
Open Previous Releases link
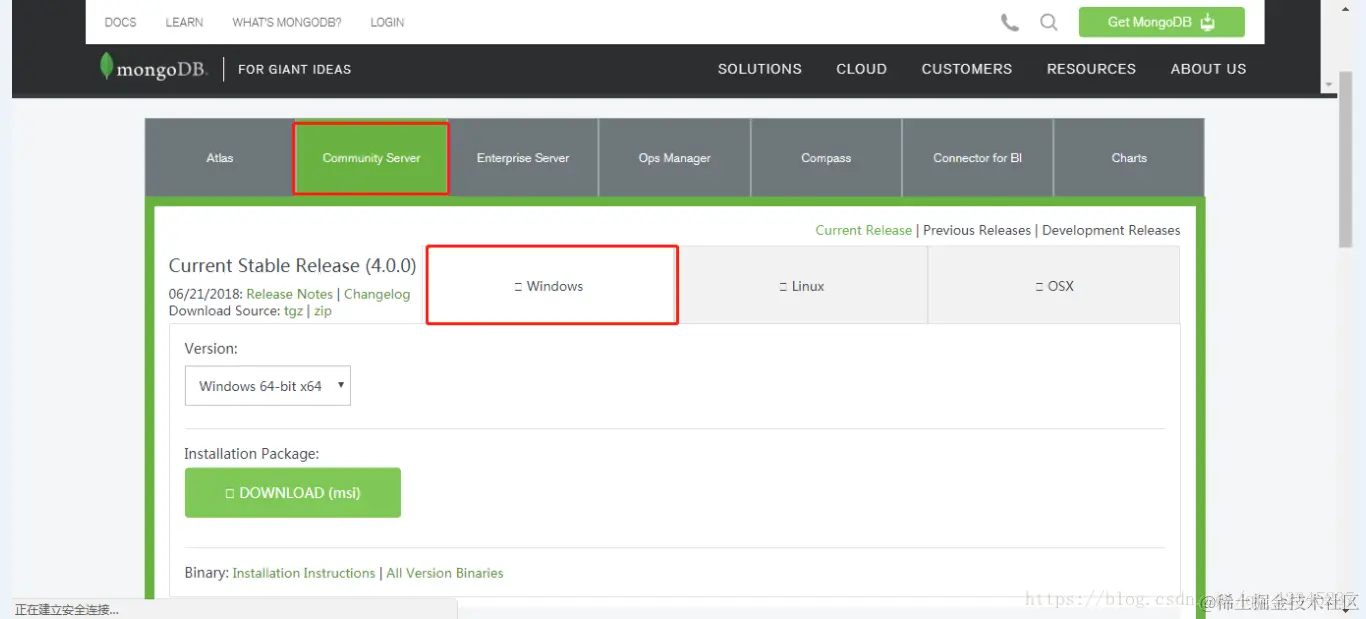pyautogui.click(x=976, y=230)
